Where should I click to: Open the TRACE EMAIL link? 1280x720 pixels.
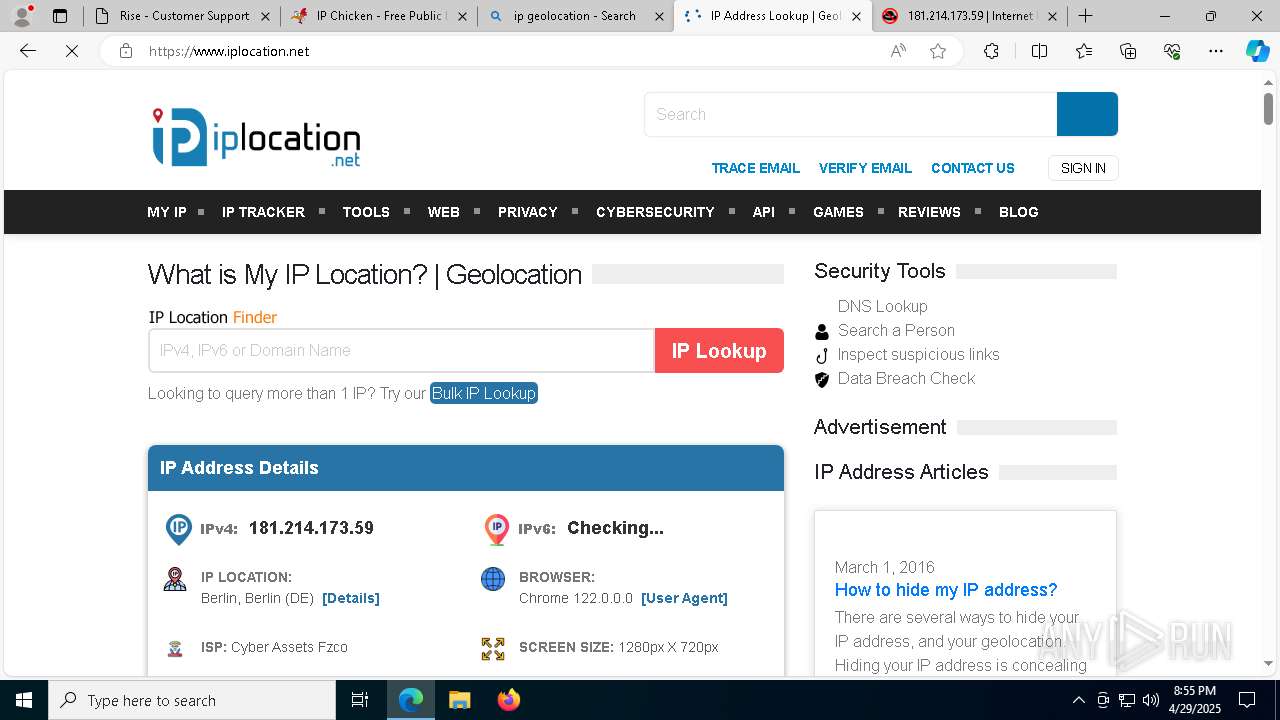pos(755,168)
